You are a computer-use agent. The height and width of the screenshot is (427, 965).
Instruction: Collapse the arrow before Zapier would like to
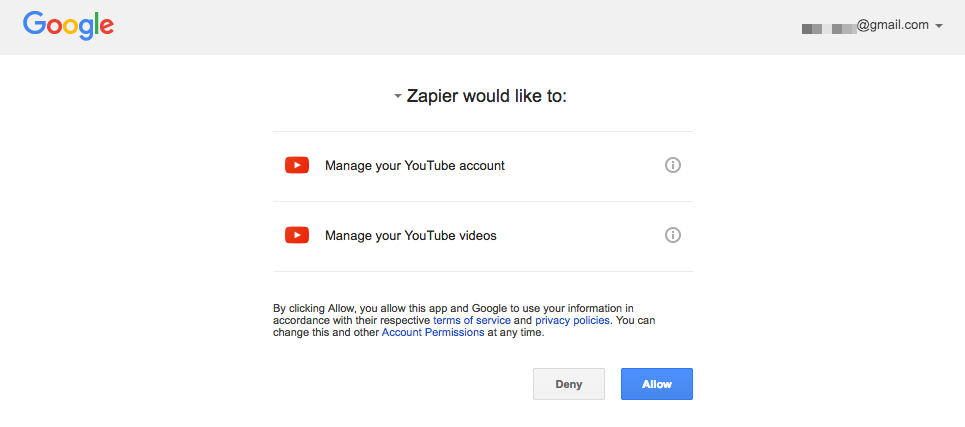(x=398, y=97)
